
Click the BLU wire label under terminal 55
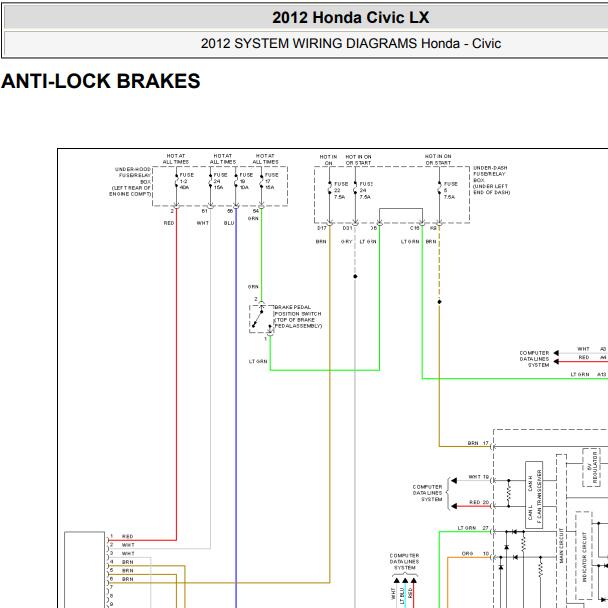pyautogui.click(x=229, y=223)
